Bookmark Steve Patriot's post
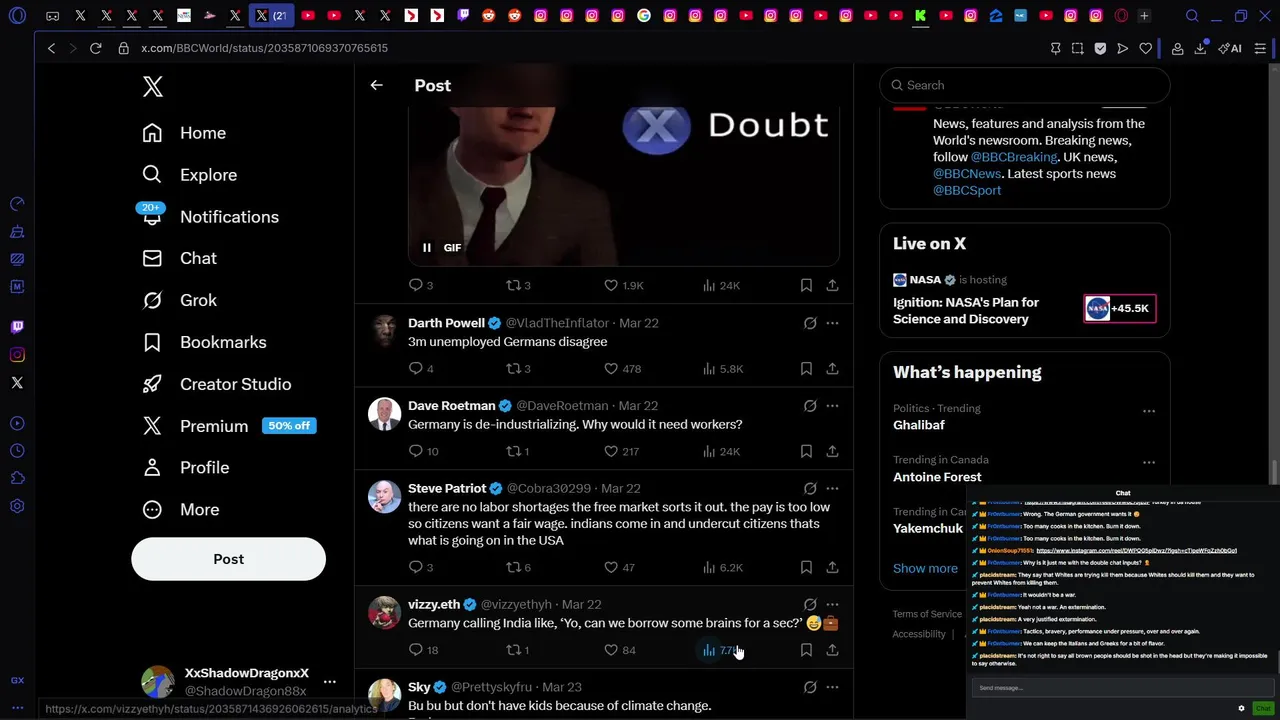1280x720 pixels. tap(806, 568)
